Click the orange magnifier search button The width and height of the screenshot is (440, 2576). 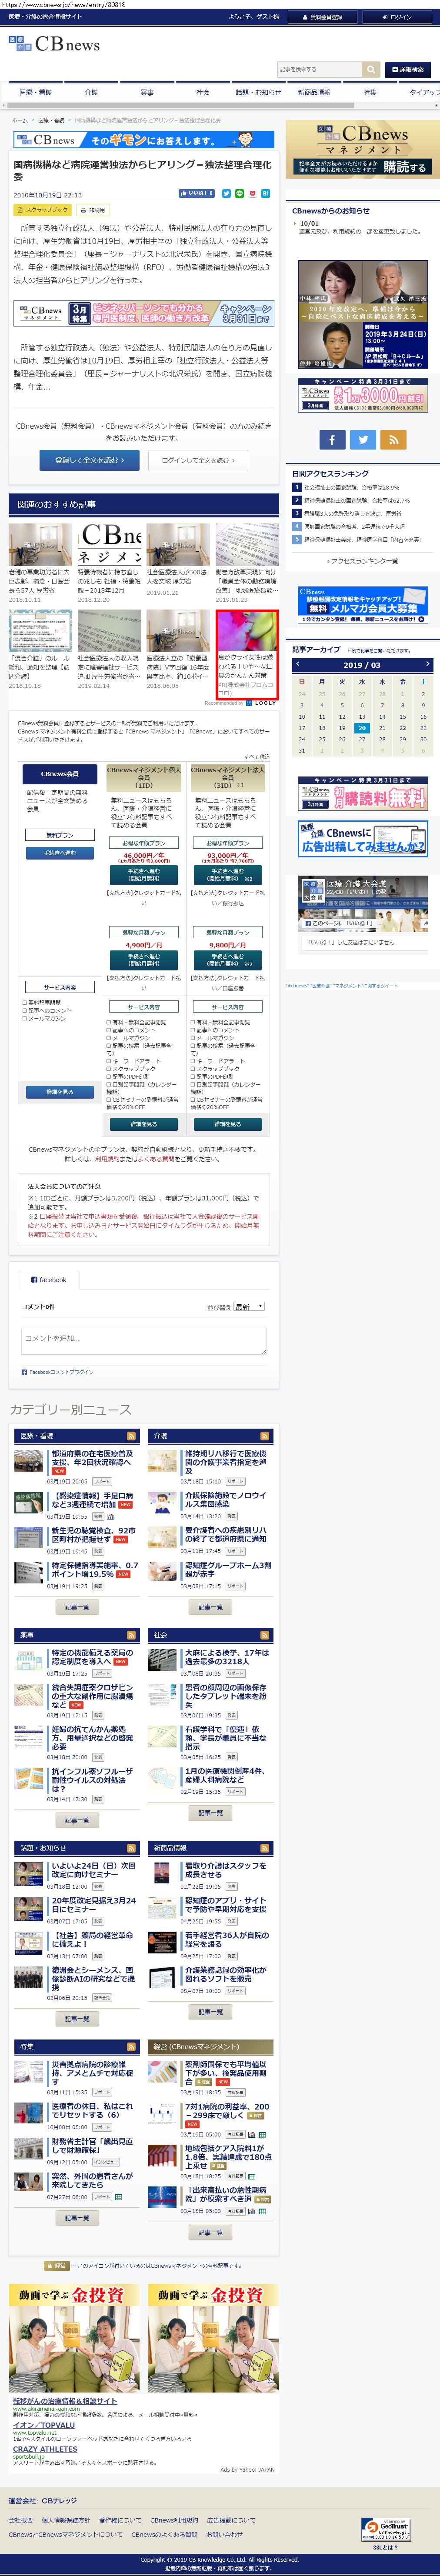[371, 69]
